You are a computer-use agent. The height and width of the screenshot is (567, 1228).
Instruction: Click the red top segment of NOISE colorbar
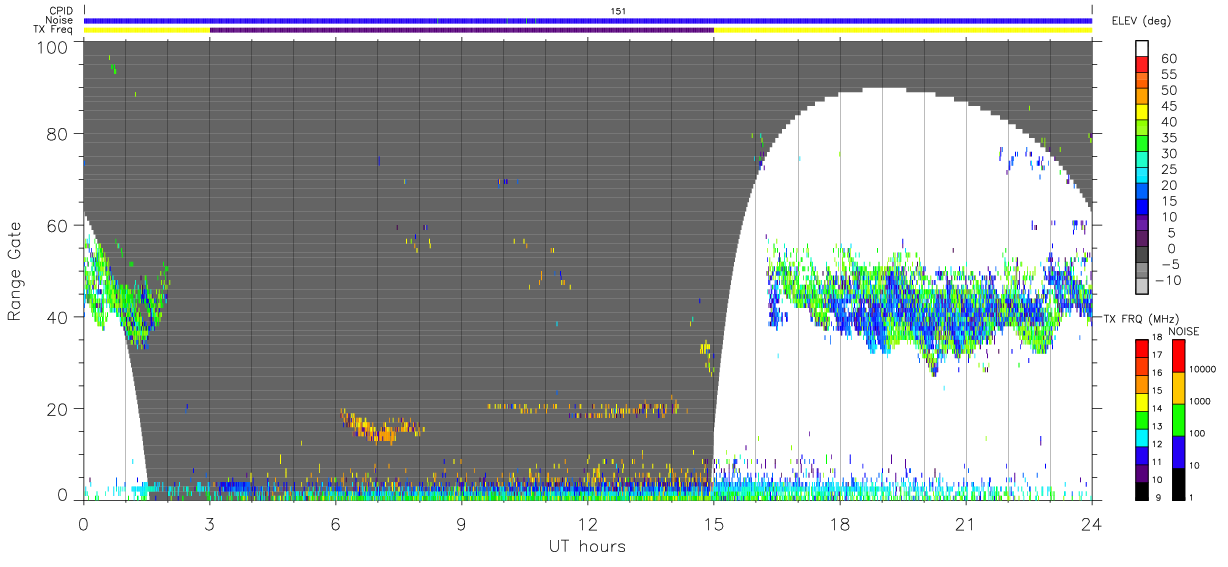coord(1179,355)
